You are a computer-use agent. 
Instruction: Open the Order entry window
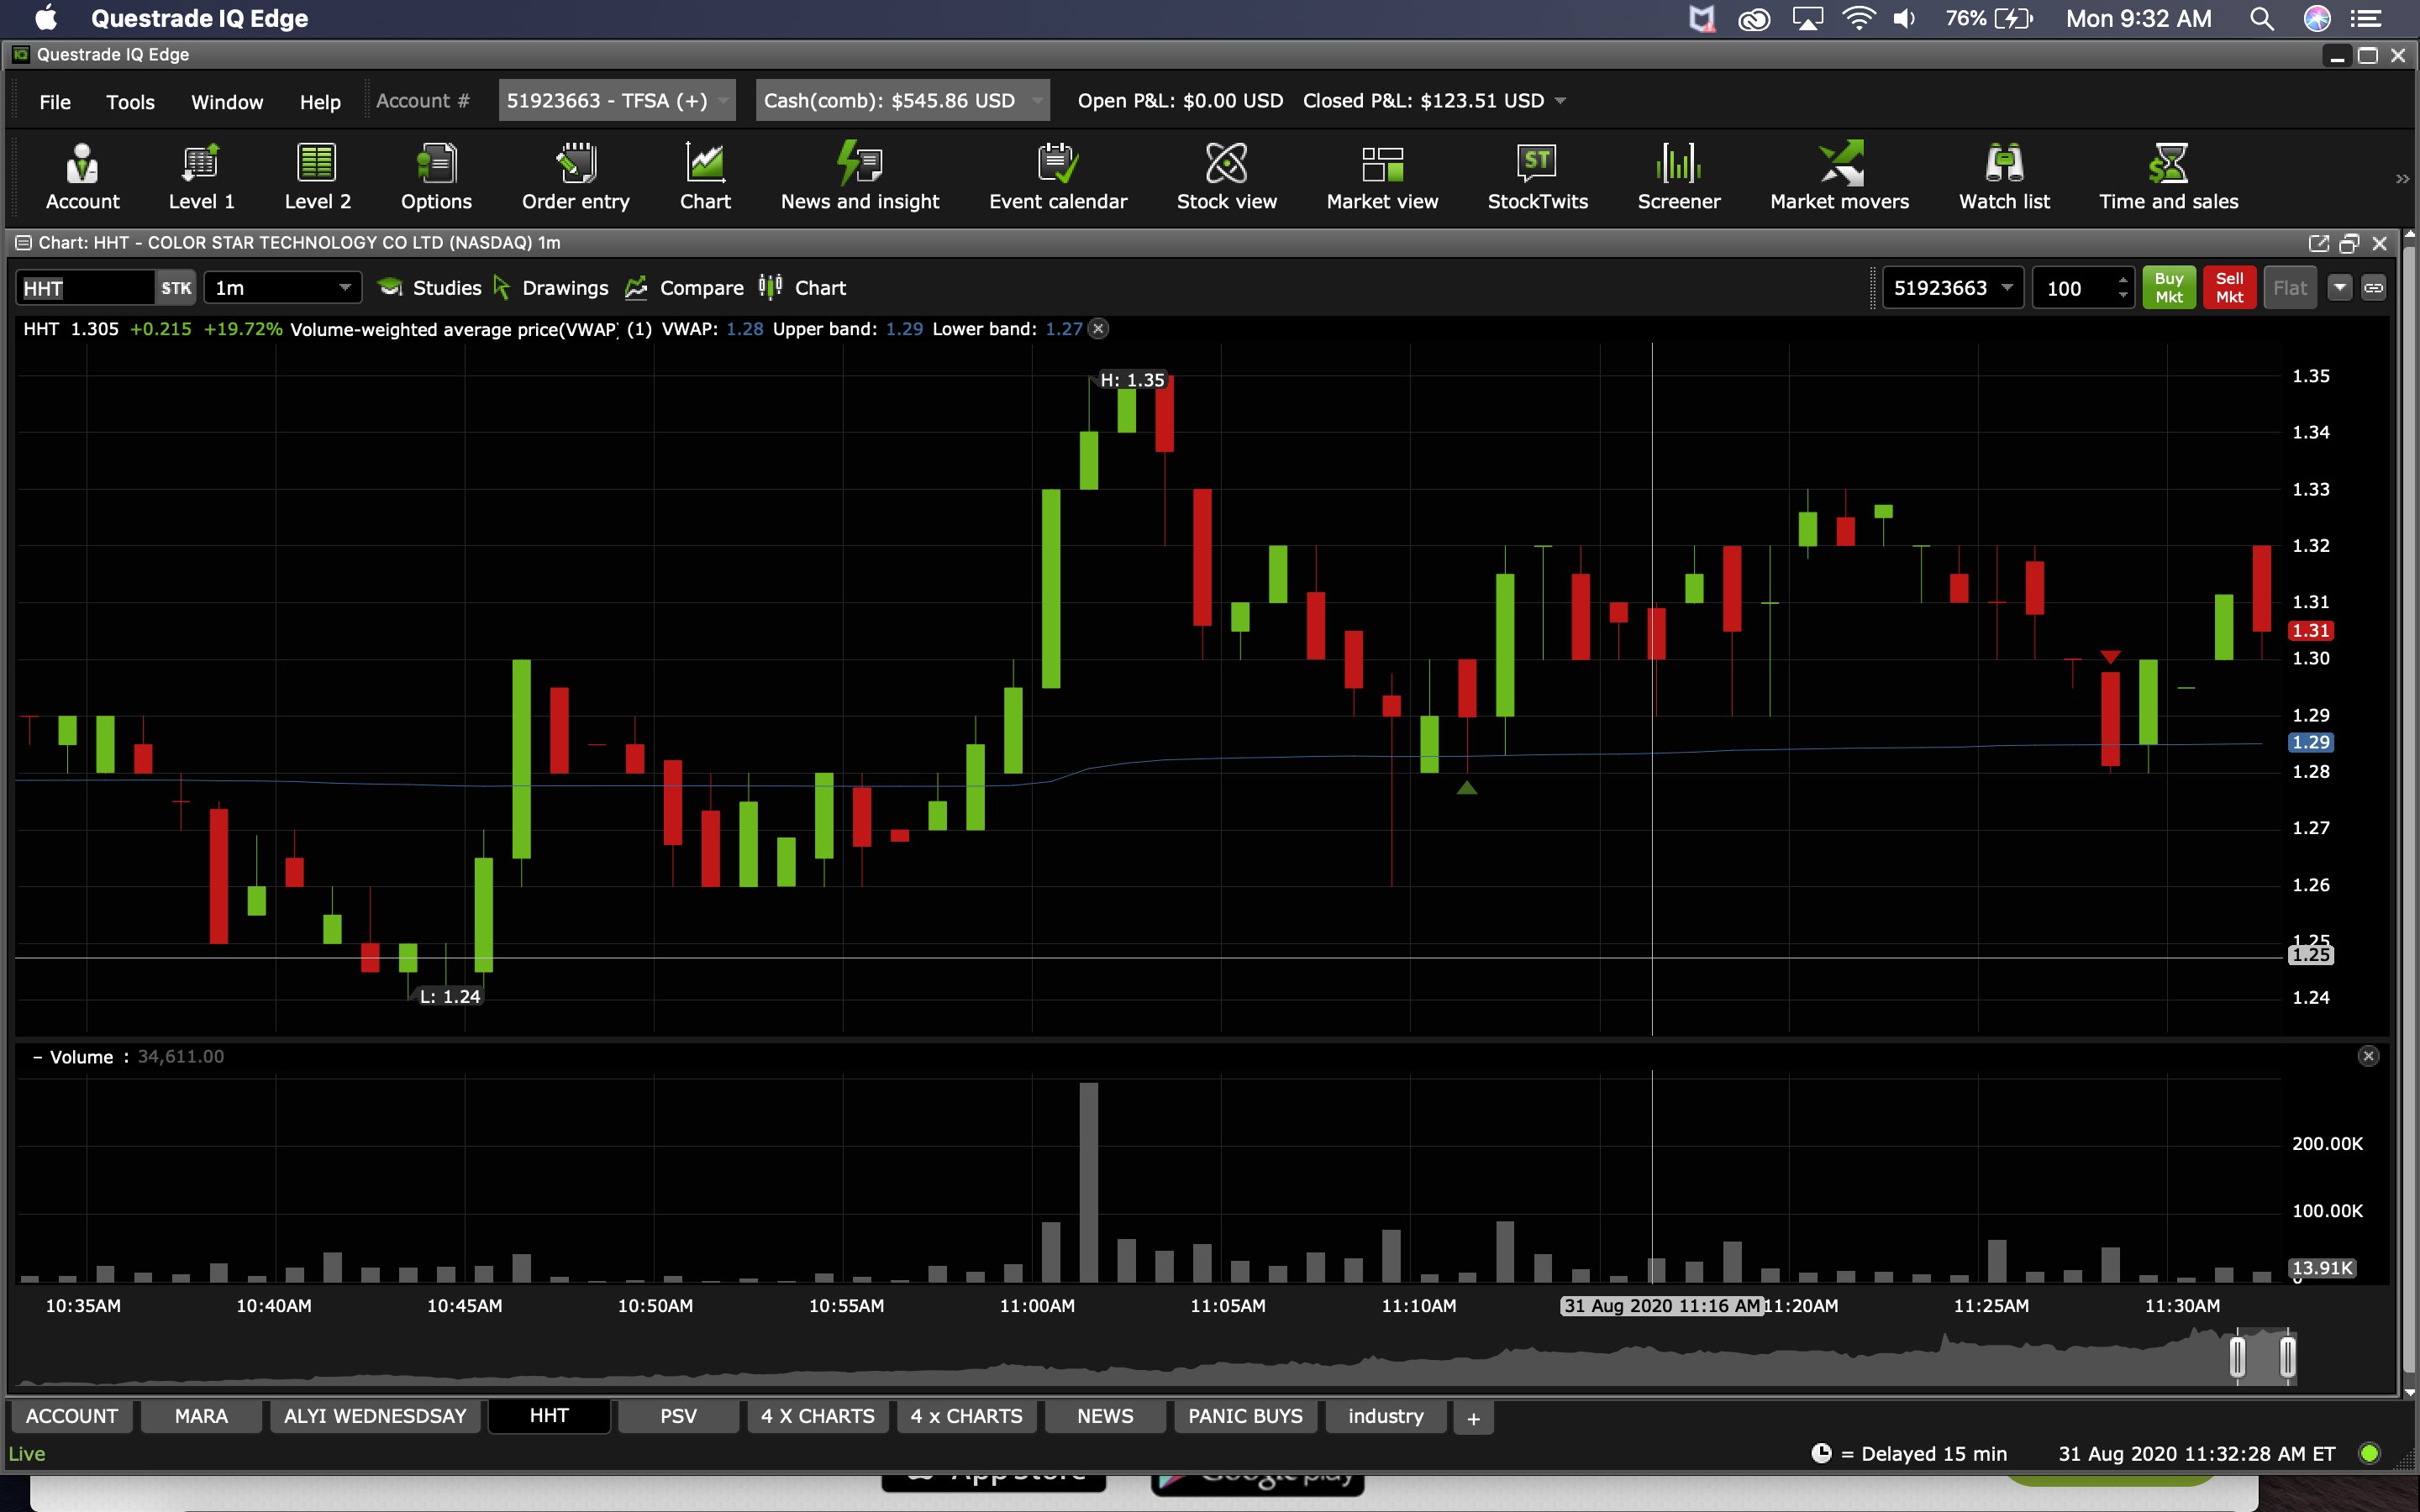(x=575, y=176)
